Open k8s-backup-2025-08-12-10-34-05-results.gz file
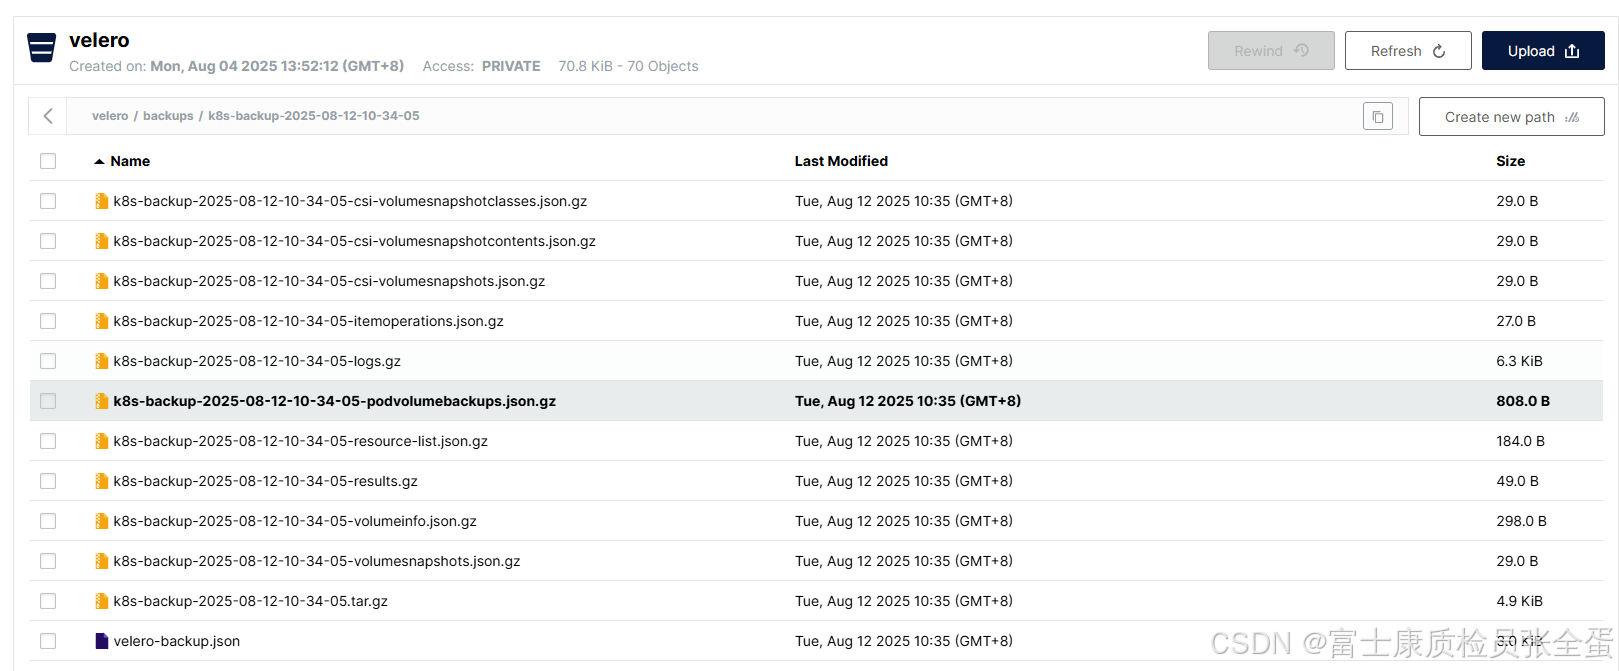Viewport: 1619px width, 671px height. (266, 481)
